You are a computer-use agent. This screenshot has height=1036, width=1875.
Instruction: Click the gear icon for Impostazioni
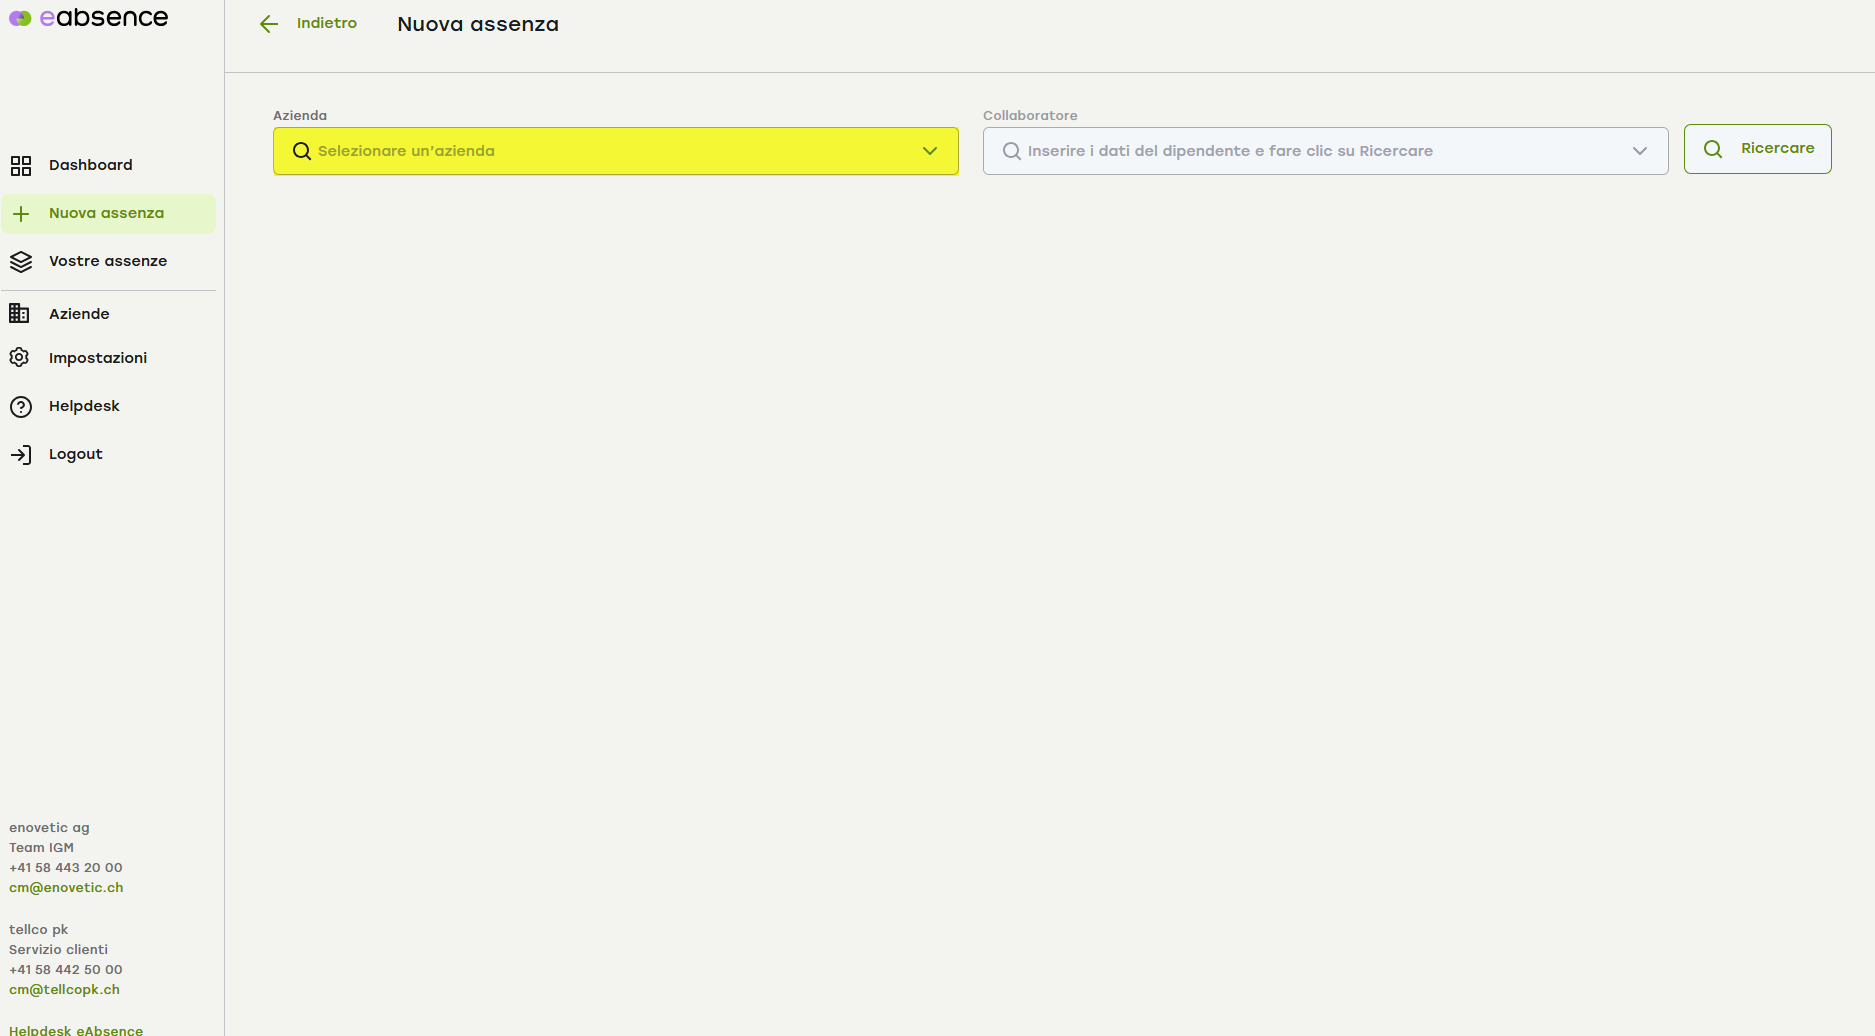19,358
